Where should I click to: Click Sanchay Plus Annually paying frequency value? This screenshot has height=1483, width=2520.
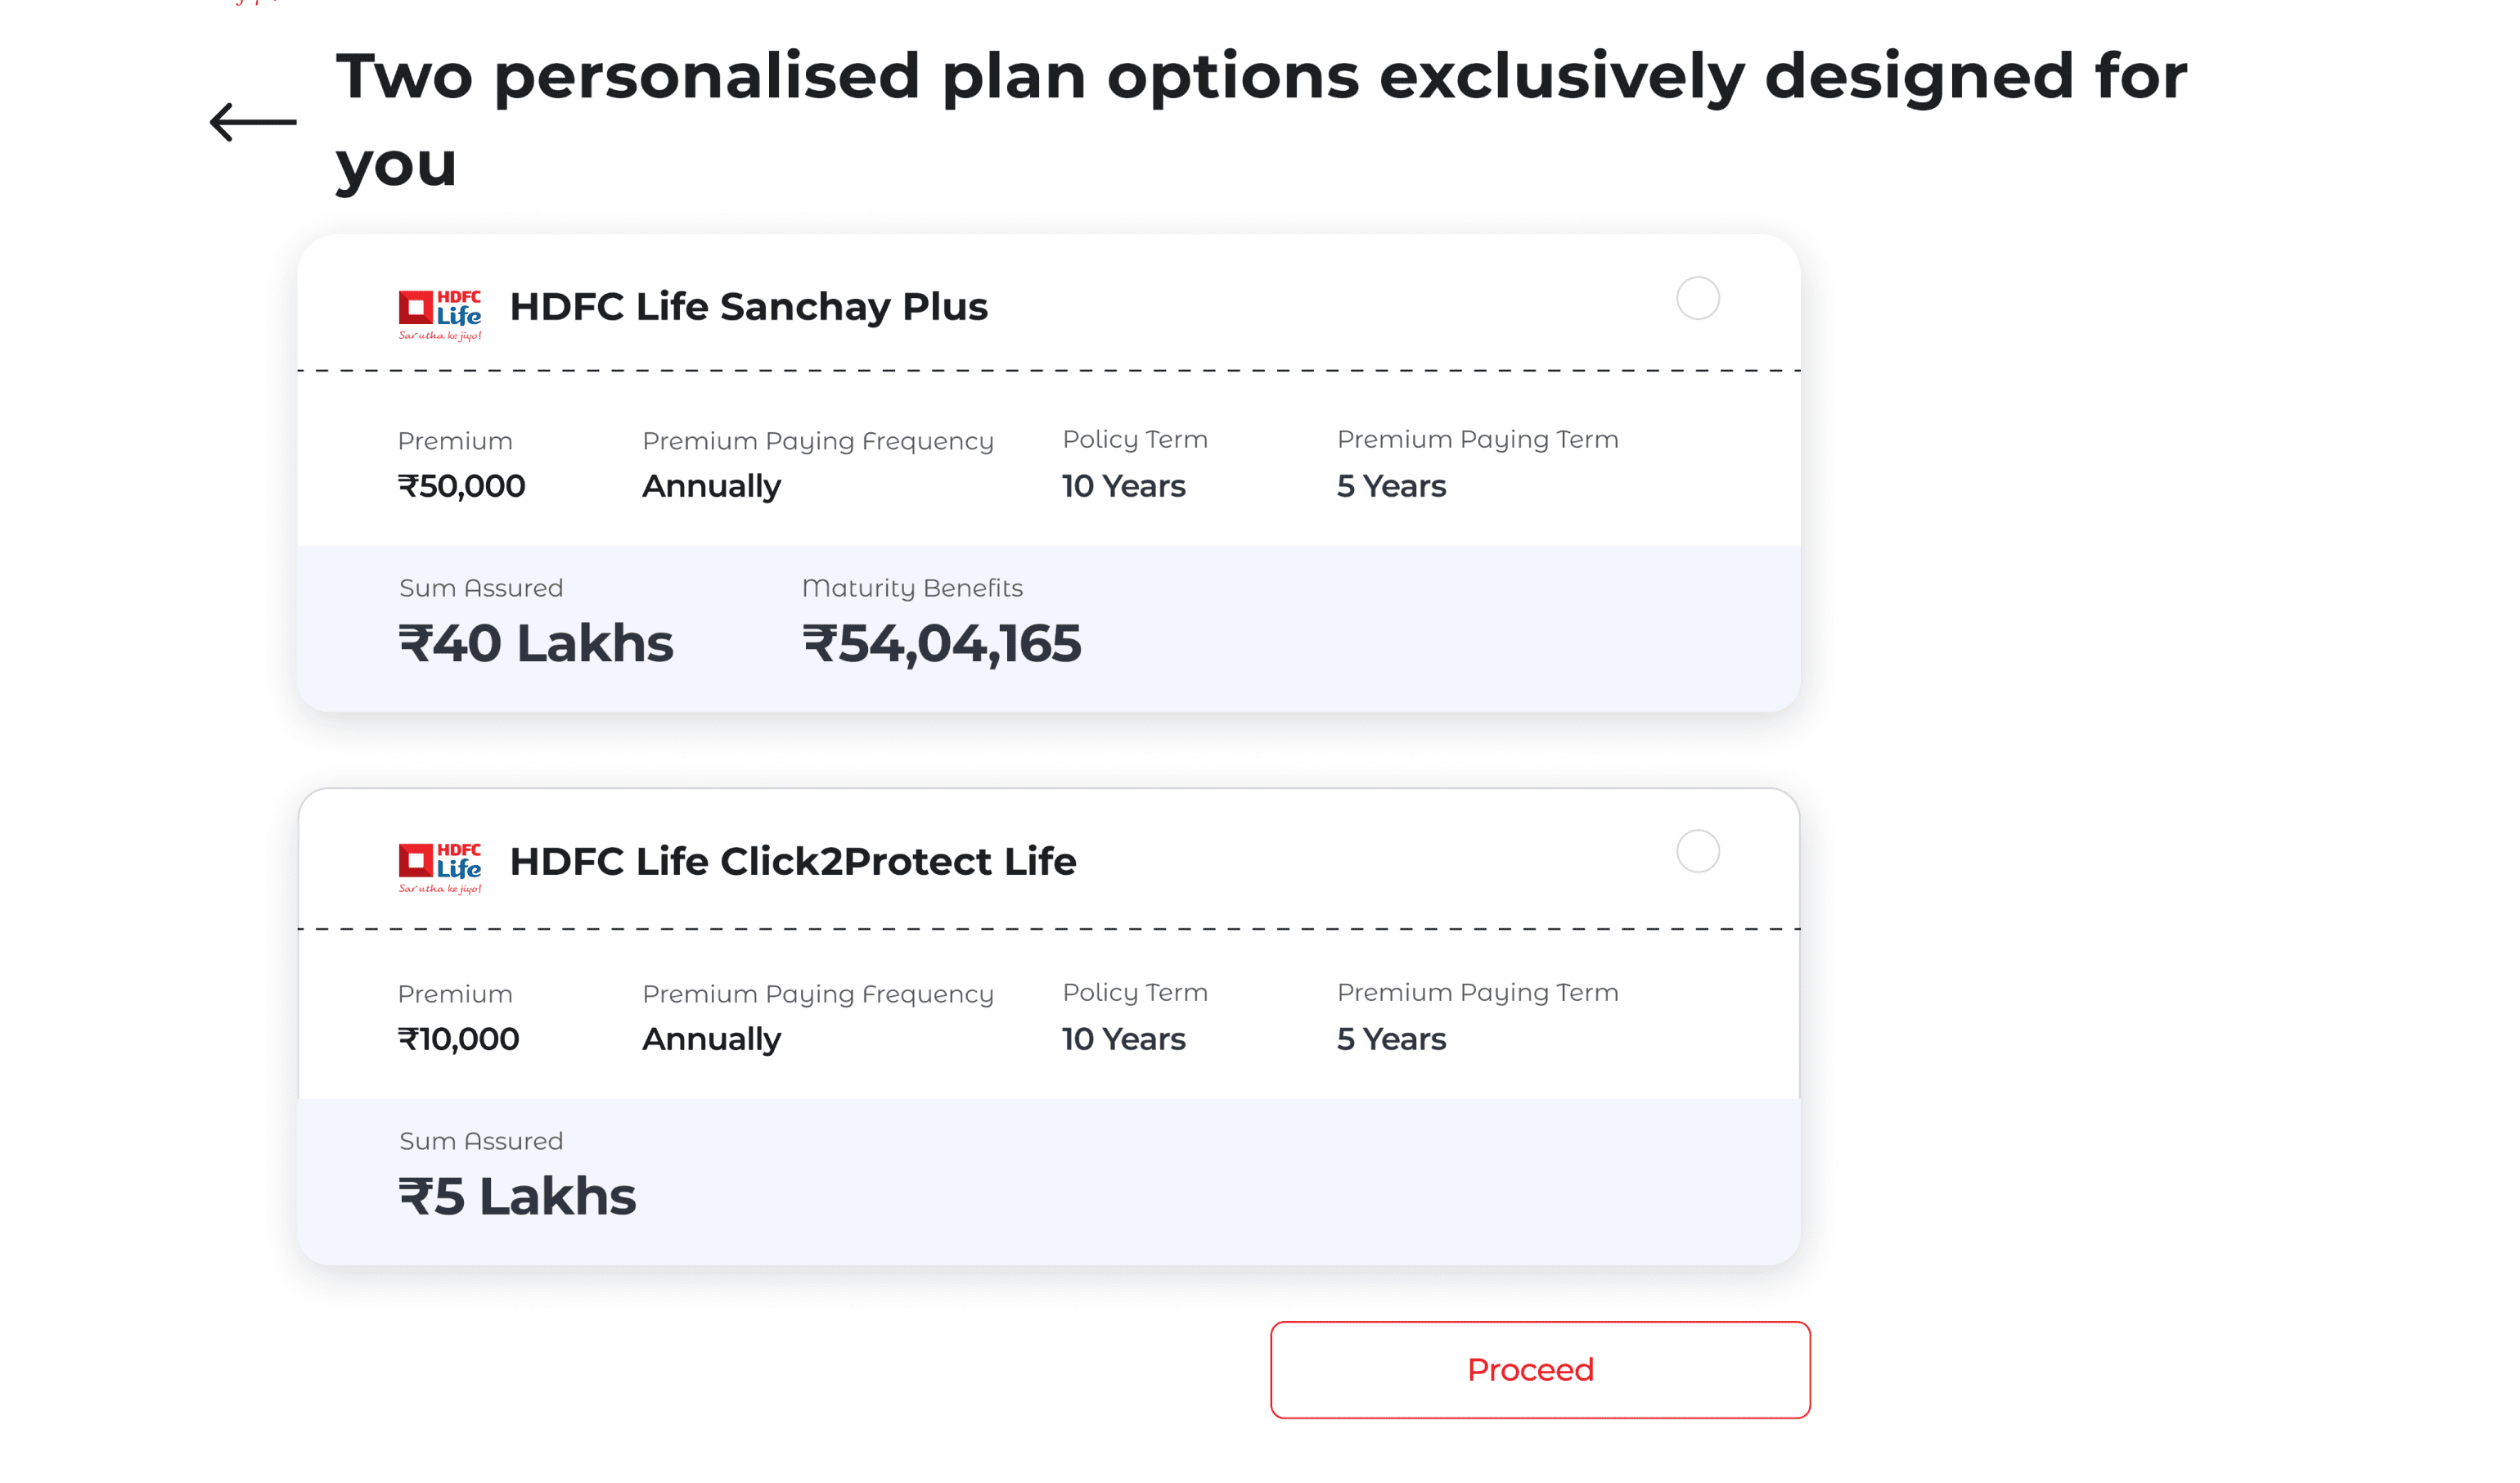pyautogui.click(x=711, y=487)
